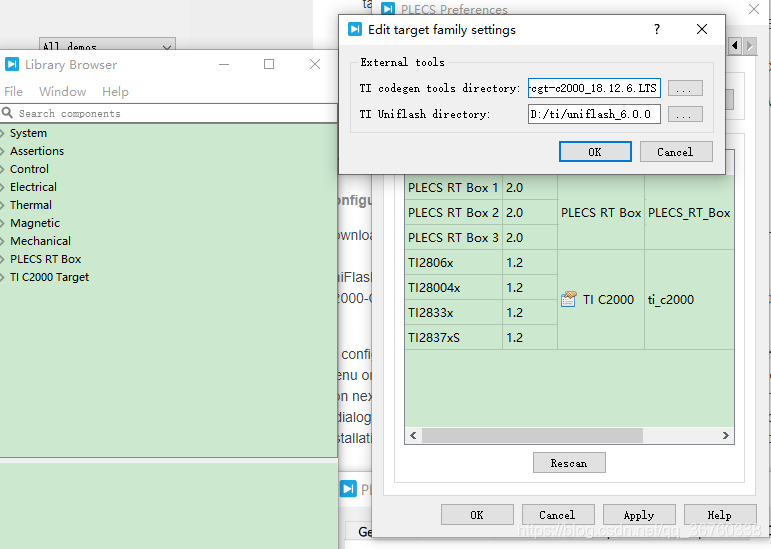Screen dimensions: 771x549
Task: Click the ti_c2000 folder cell
Action: click(x=689, y=300)
